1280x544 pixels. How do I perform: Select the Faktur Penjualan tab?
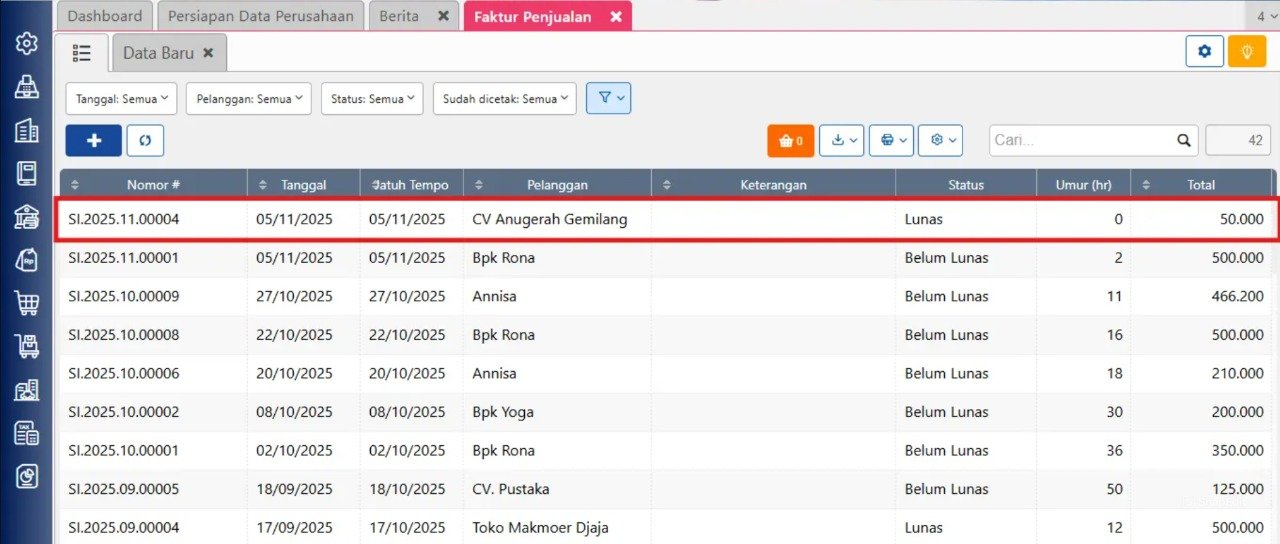(547, 17)
